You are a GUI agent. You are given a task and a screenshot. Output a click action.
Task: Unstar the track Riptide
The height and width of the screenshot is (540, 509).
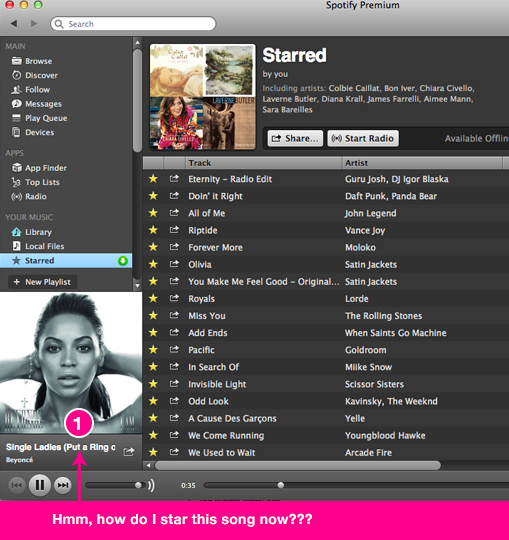(x=153, y=230)
